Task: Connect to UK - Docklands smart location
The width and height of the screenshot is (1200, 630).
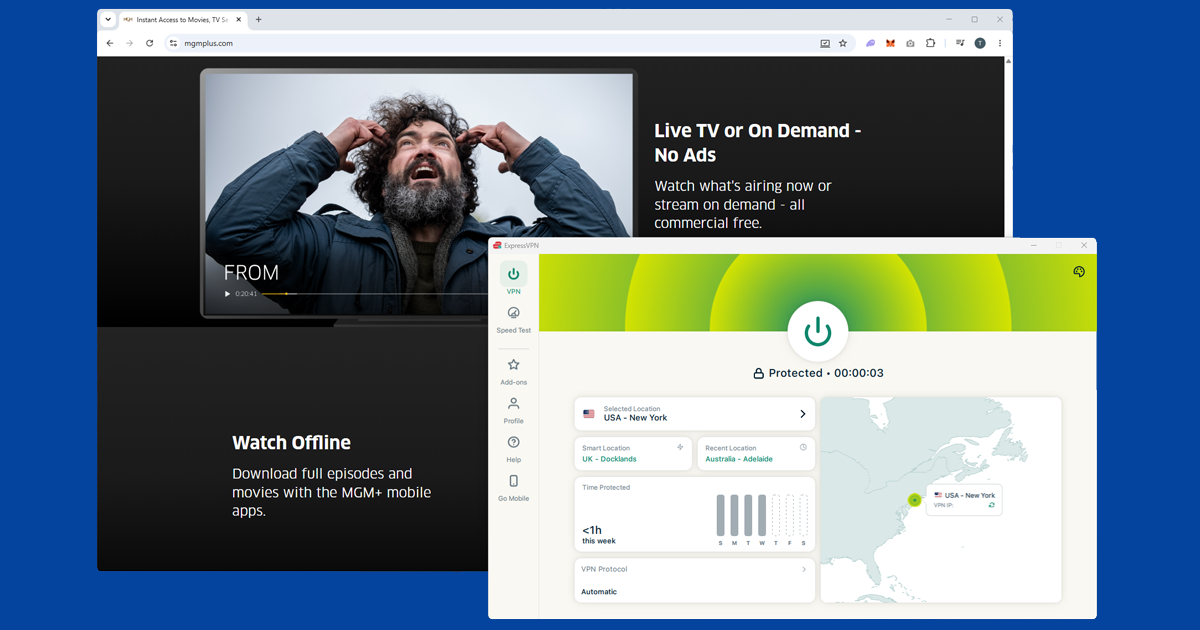Action: point(633,454)
